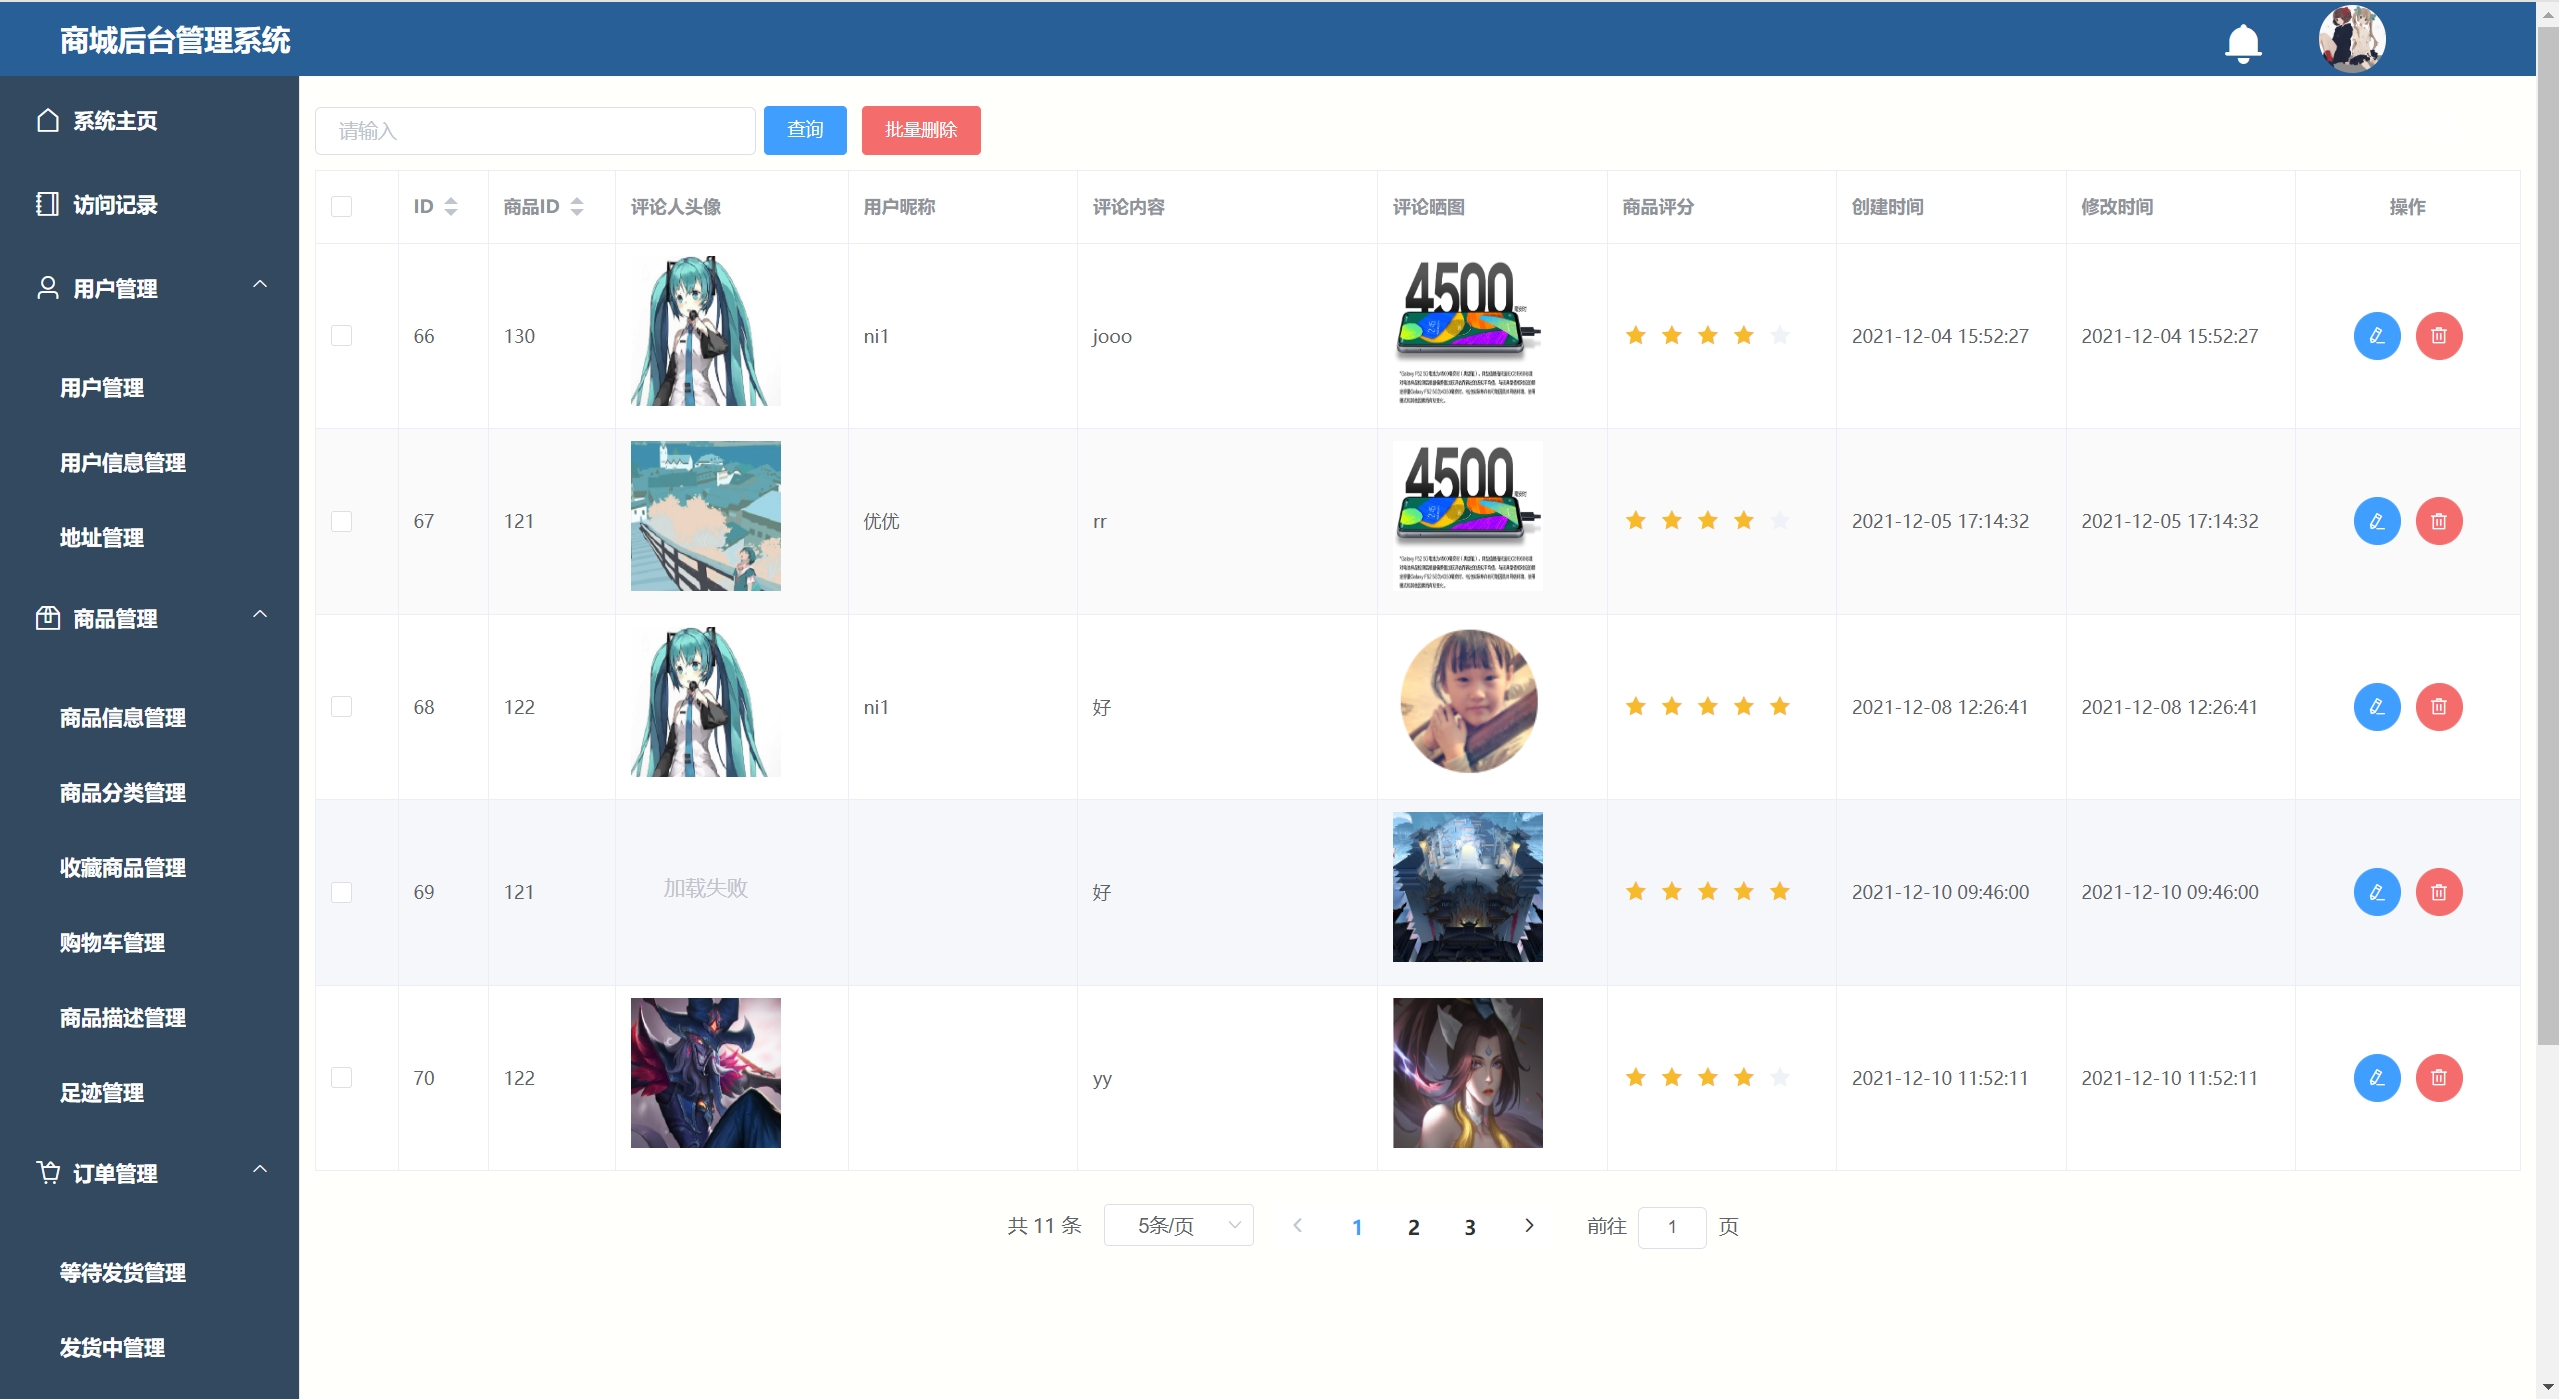The image size is (2559, 1399).
Task: Select the checkbox for row ID 69
Action: click(x=342, y=892)
